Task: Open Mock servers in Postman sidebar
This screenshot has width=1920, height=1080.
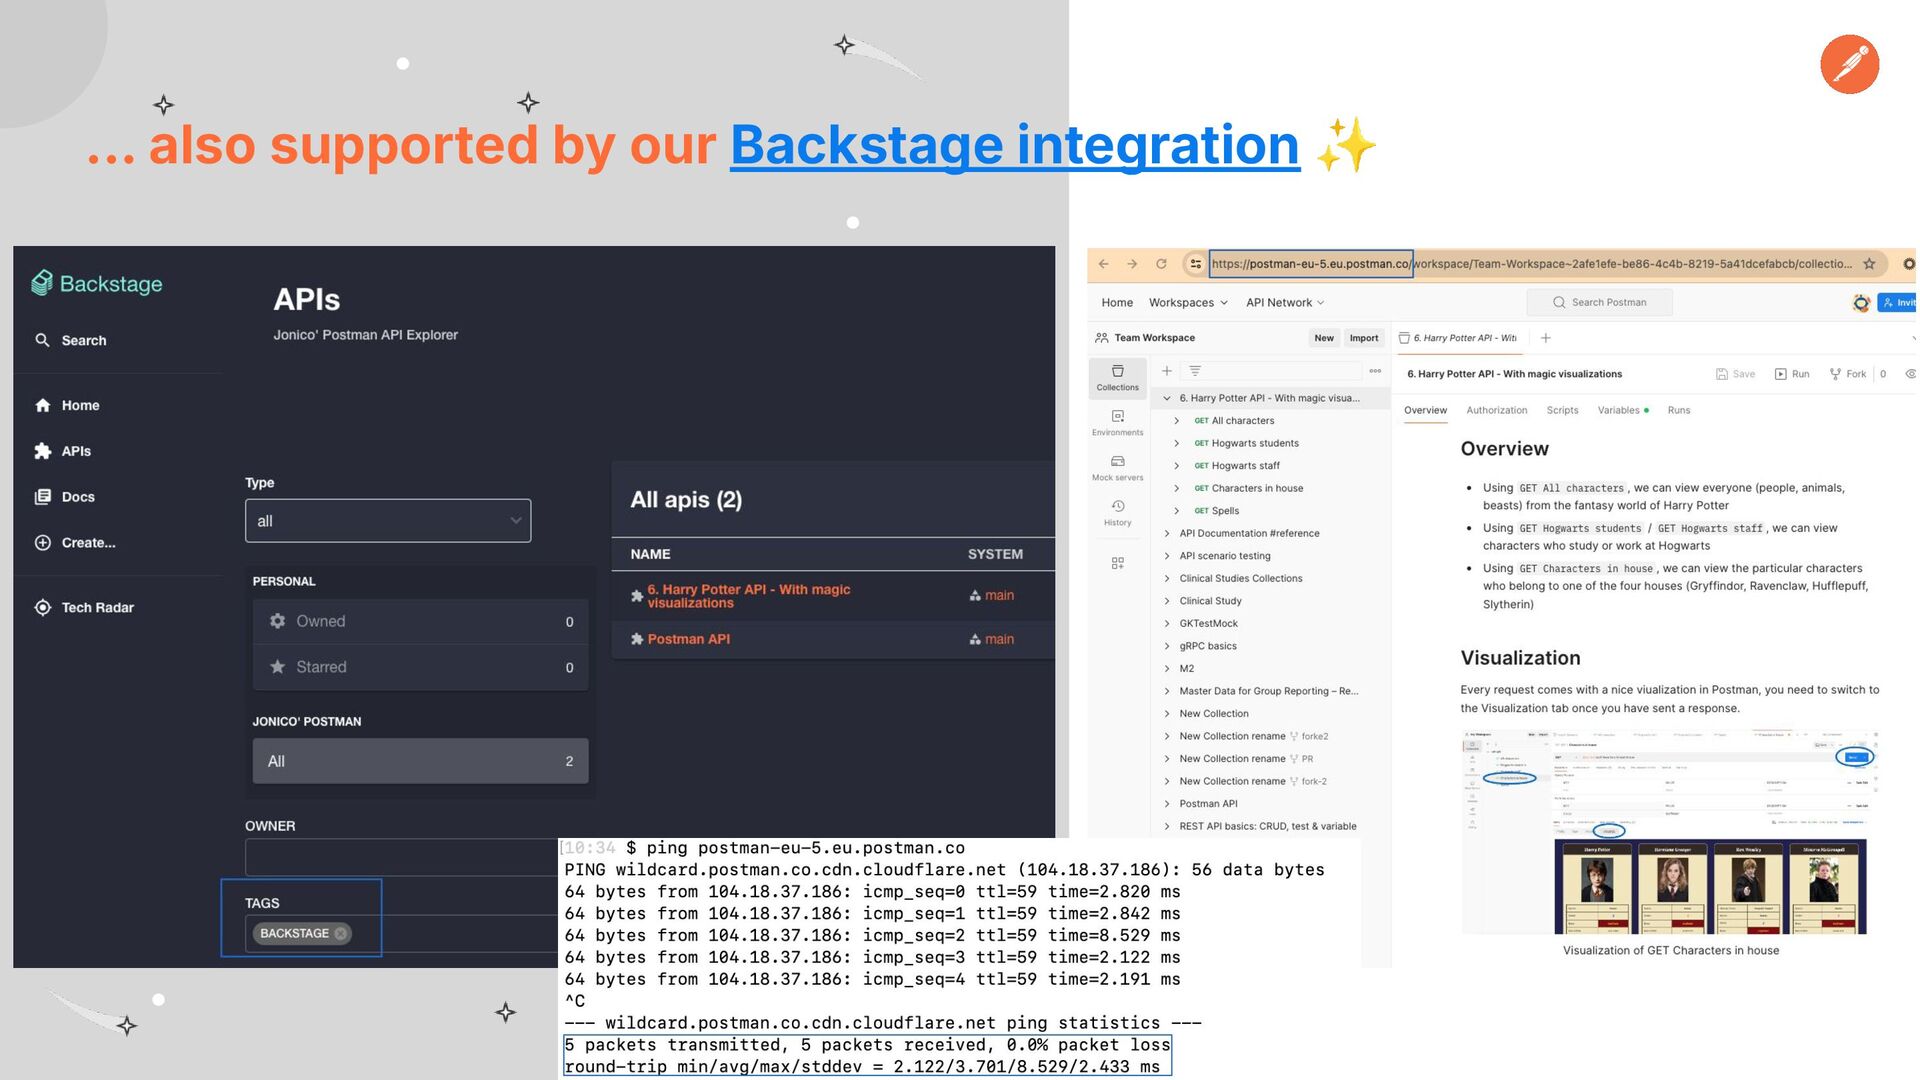Action: pyautogui.click(x=1117, y=468)
